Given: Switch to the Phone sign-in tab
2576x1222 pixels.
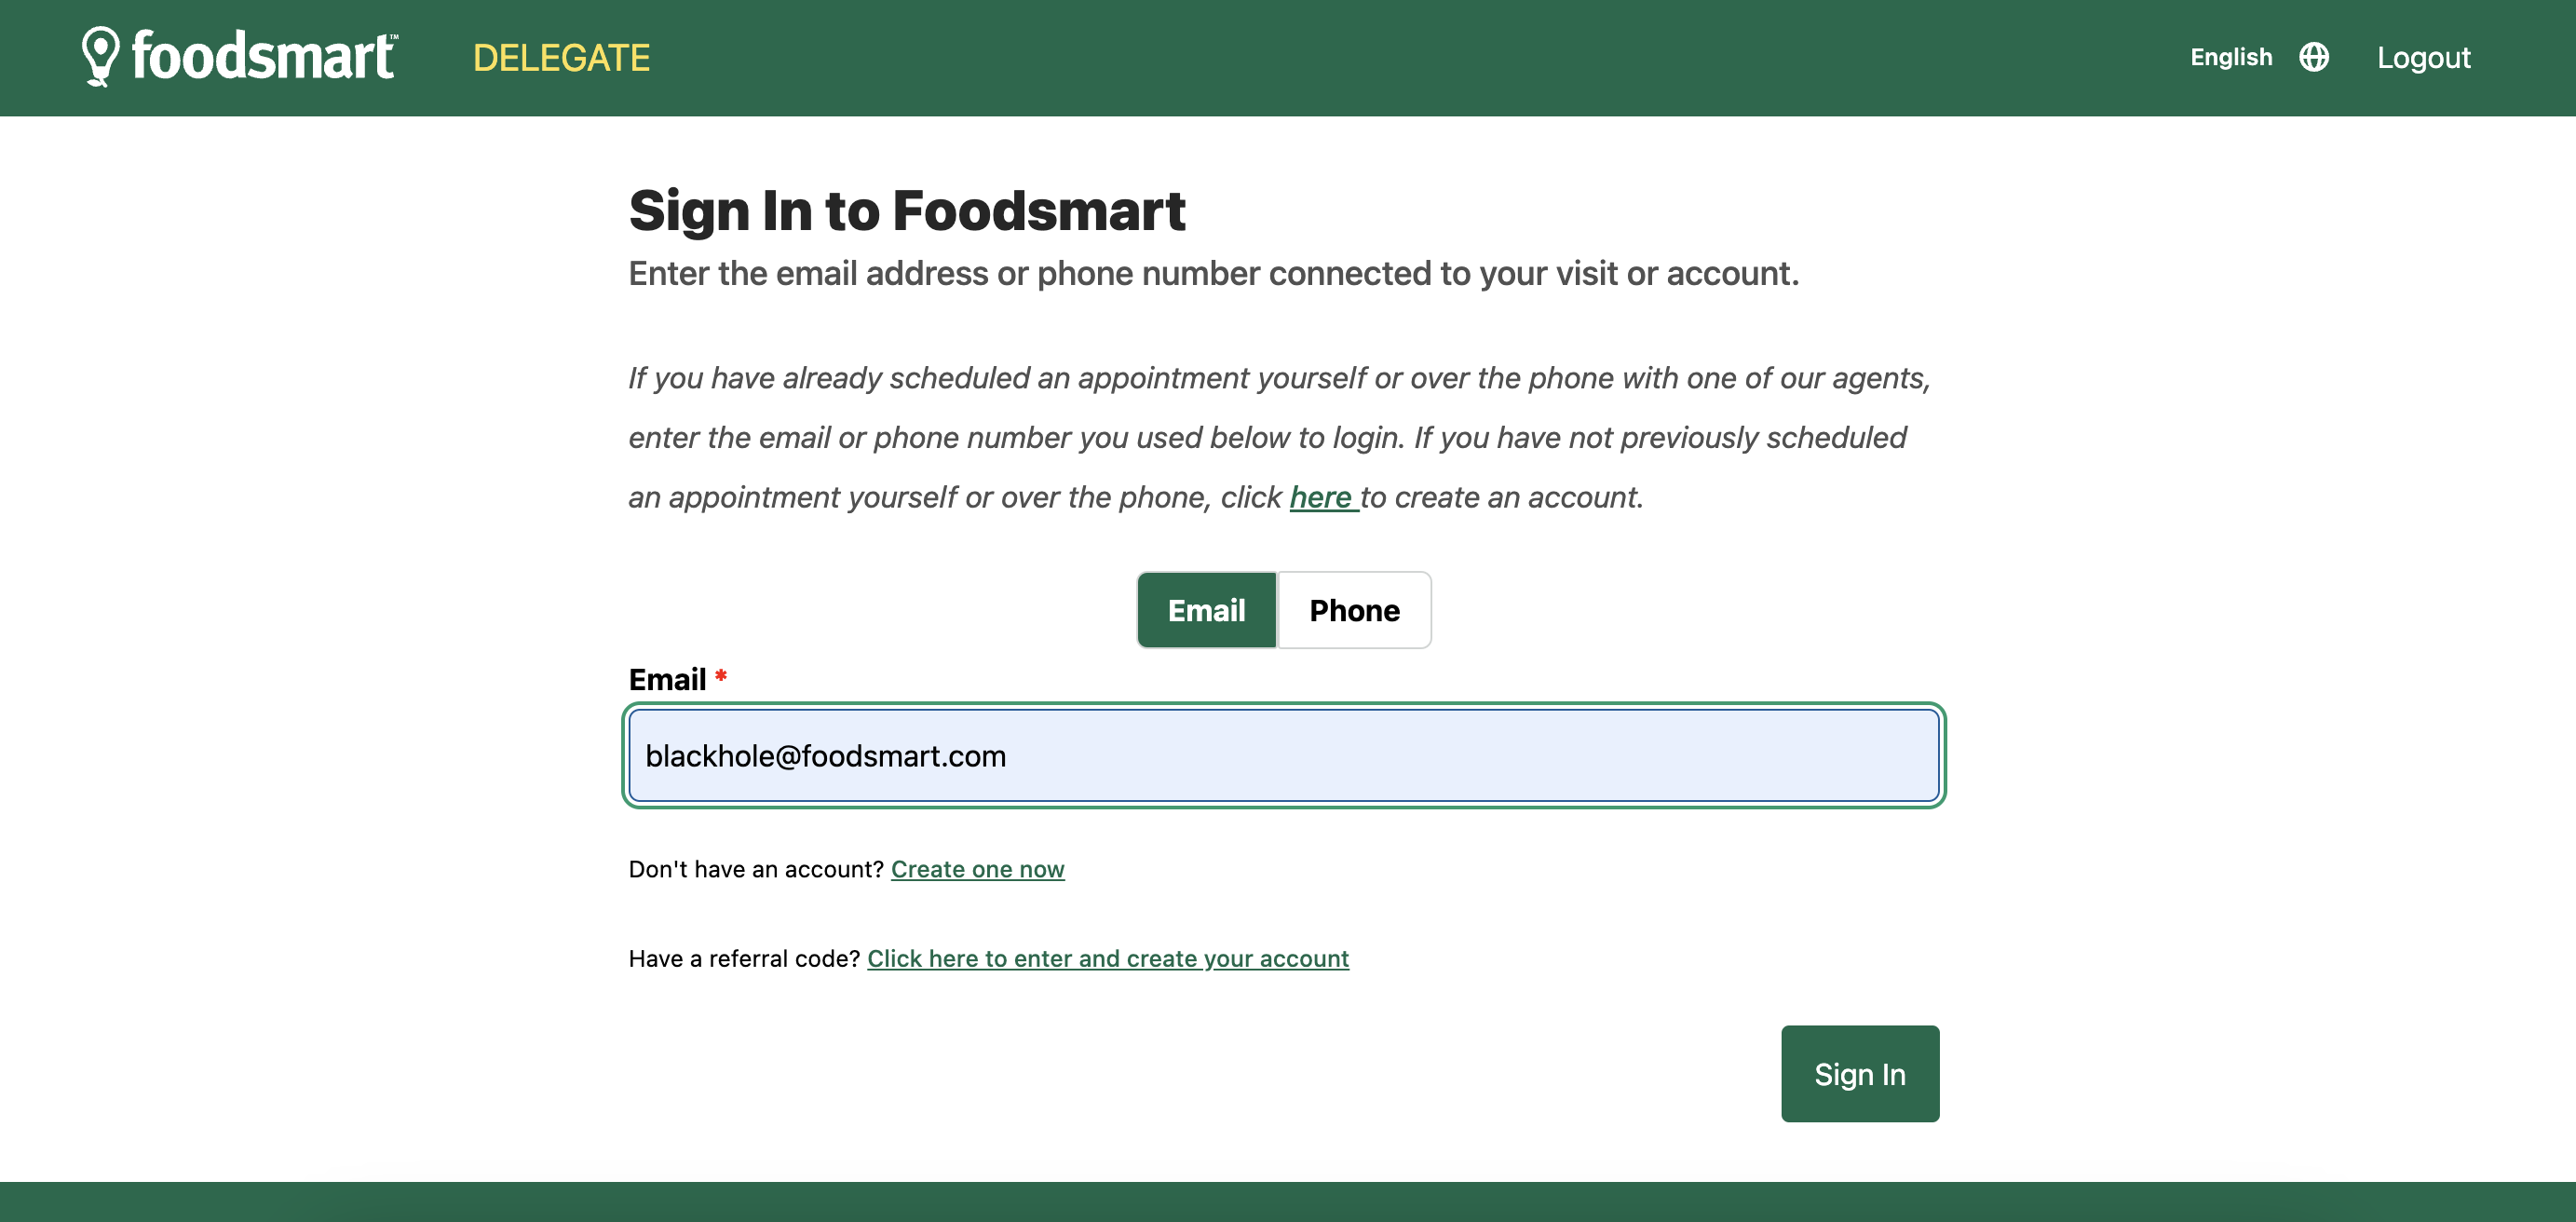Looking at the screenshot, I should point(1354,610).
